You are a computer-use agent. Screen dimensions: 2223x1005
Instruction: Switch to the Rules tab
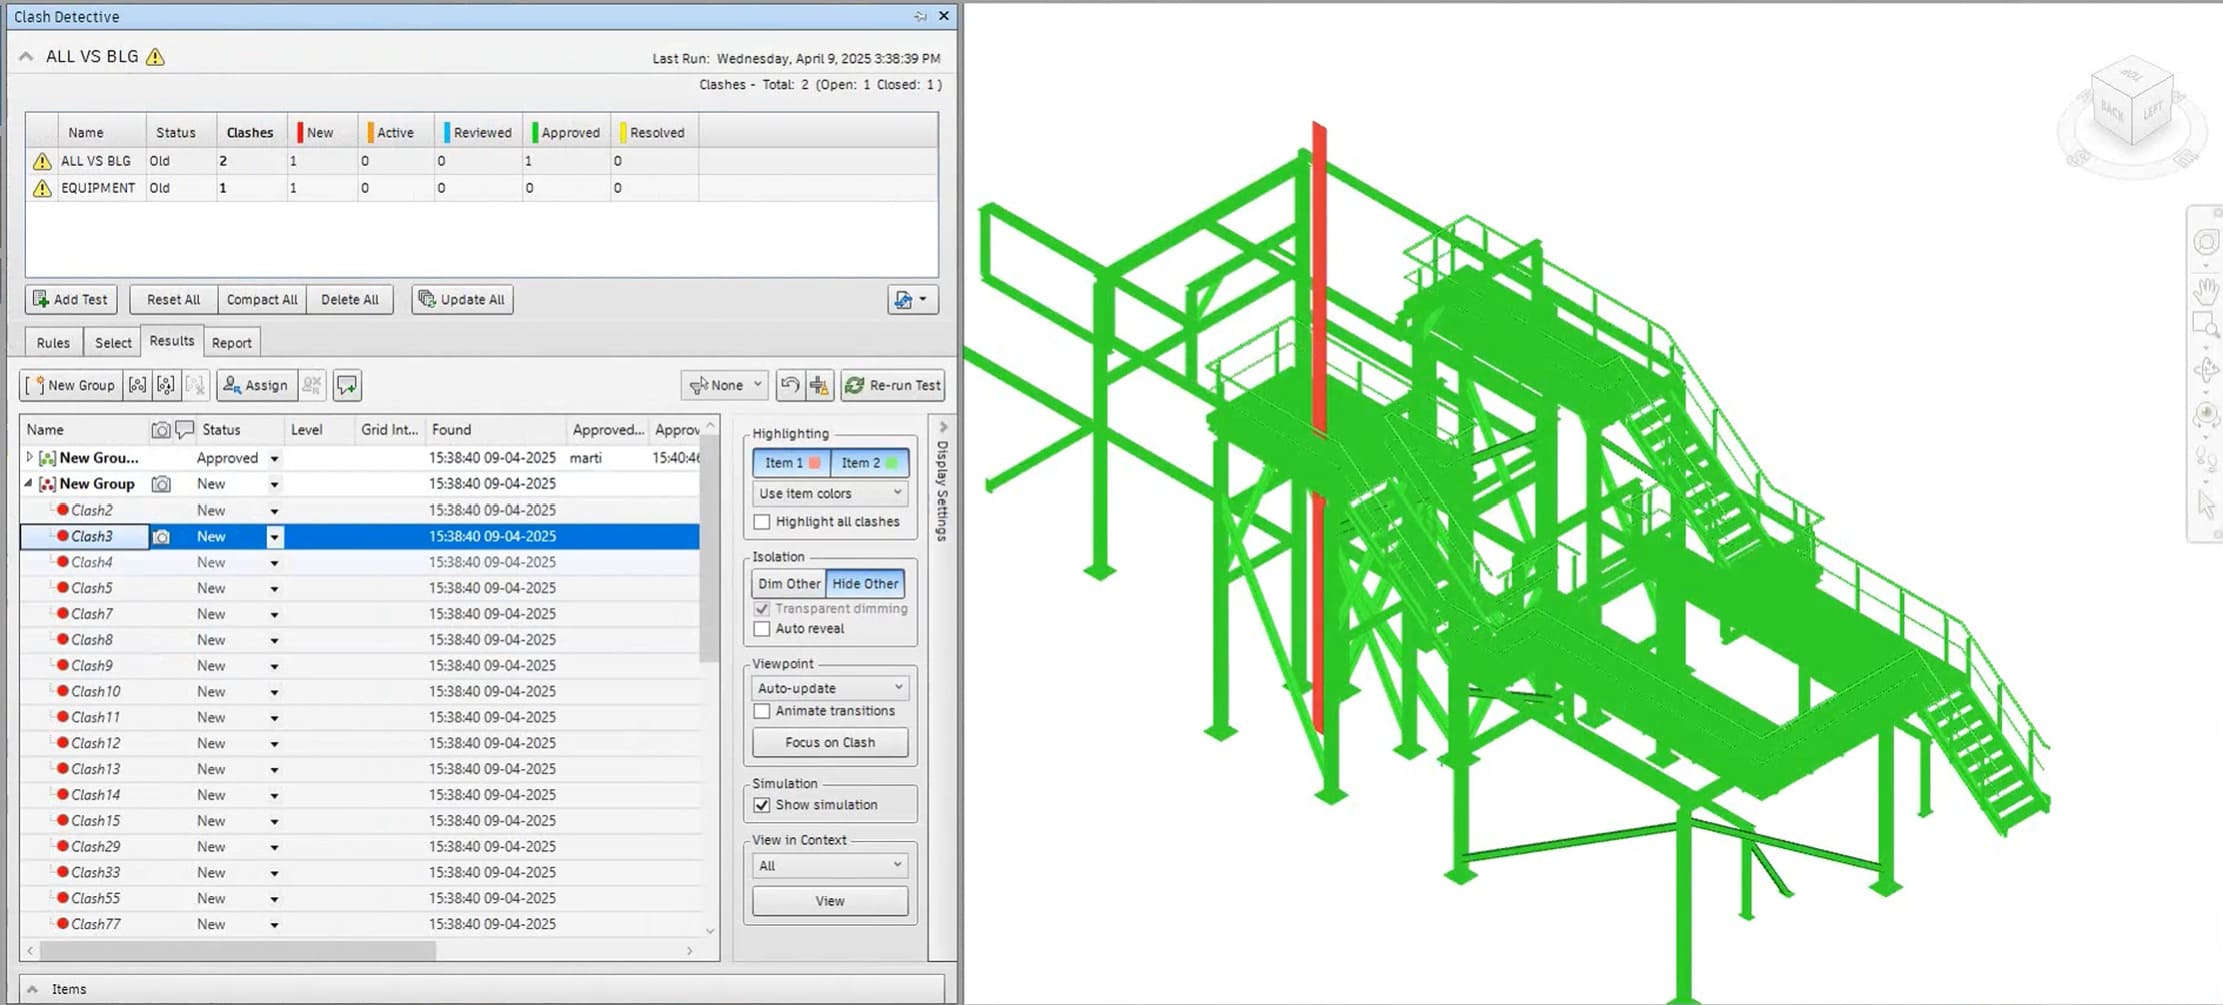(x=53, y=343)
